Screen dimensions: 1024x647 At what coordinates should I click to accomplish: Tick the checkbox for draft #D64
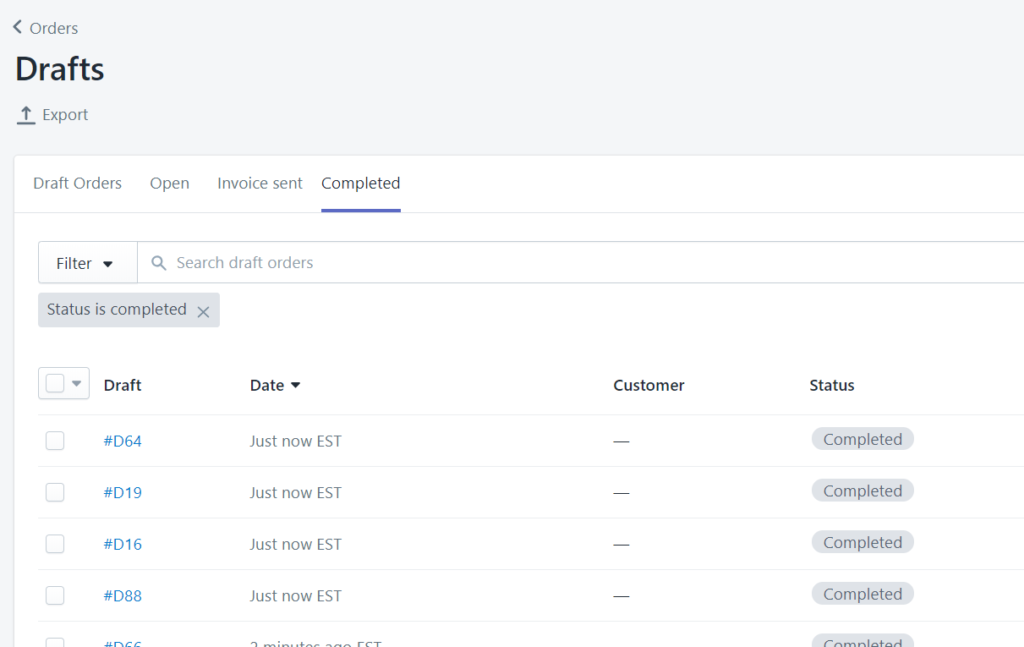click(x=55, y=441)
